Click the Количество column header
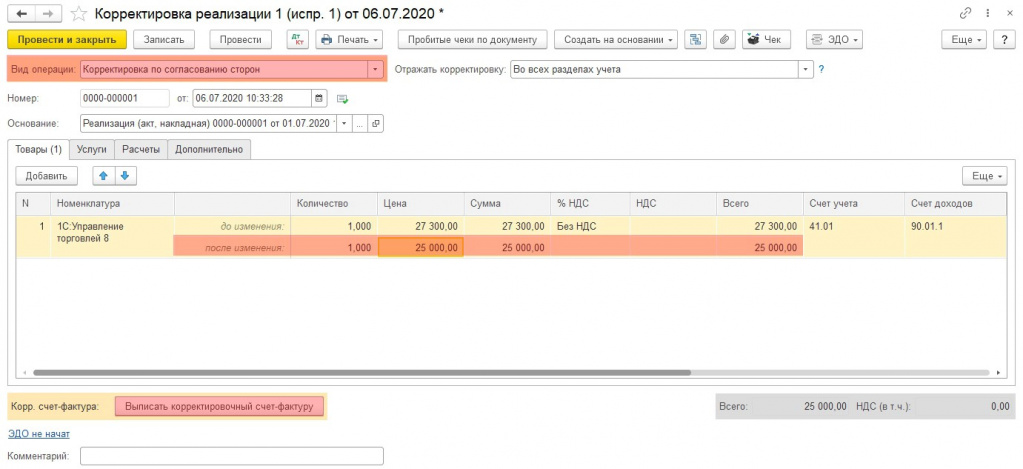The image size is (1023, 469). point(333,204)
